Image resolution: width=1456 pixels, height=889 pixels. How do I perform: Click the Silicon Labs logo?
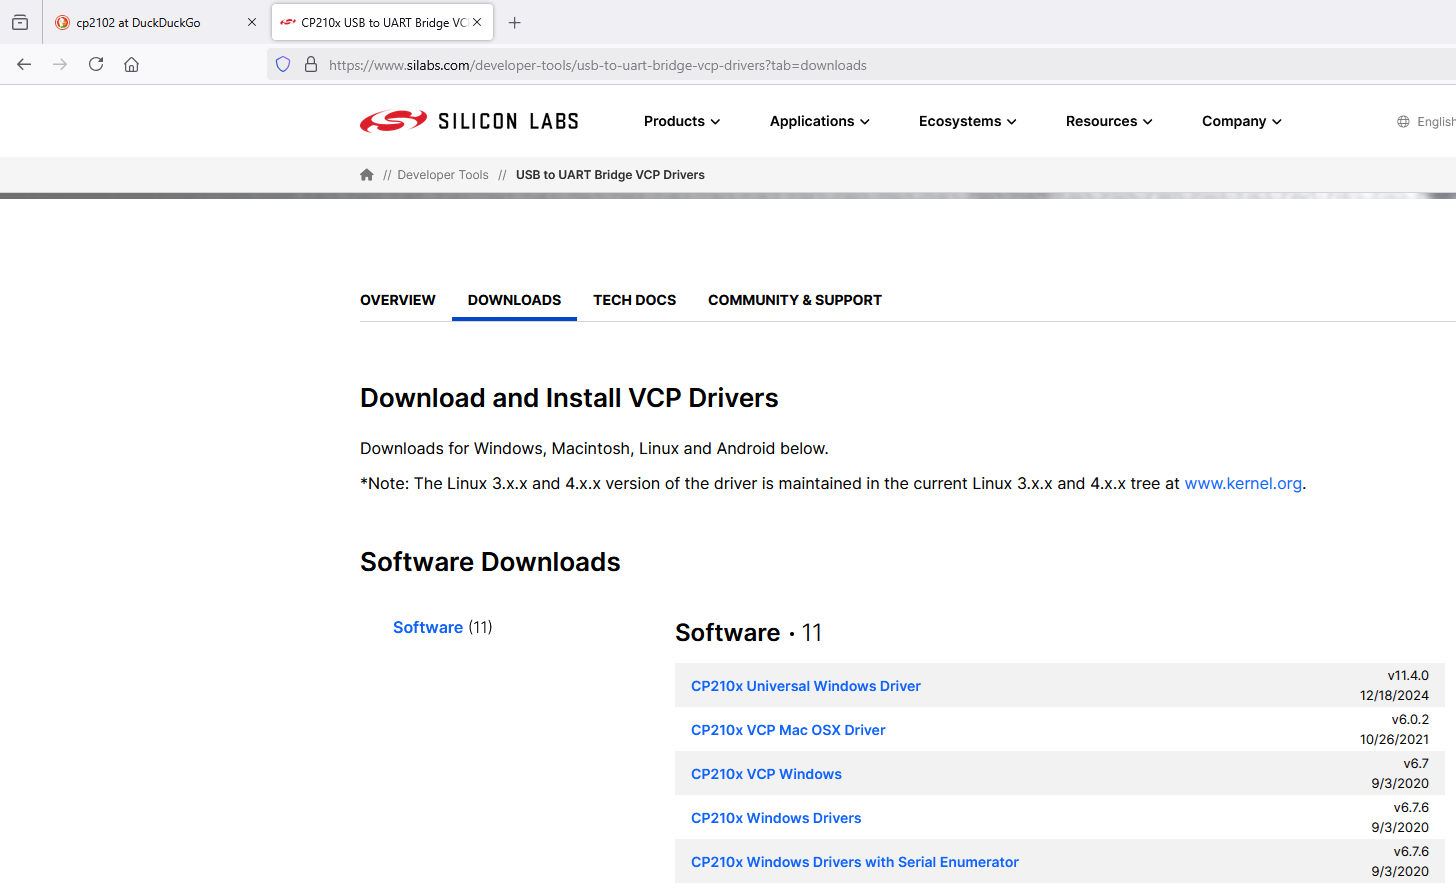click(x=469, y=121)
